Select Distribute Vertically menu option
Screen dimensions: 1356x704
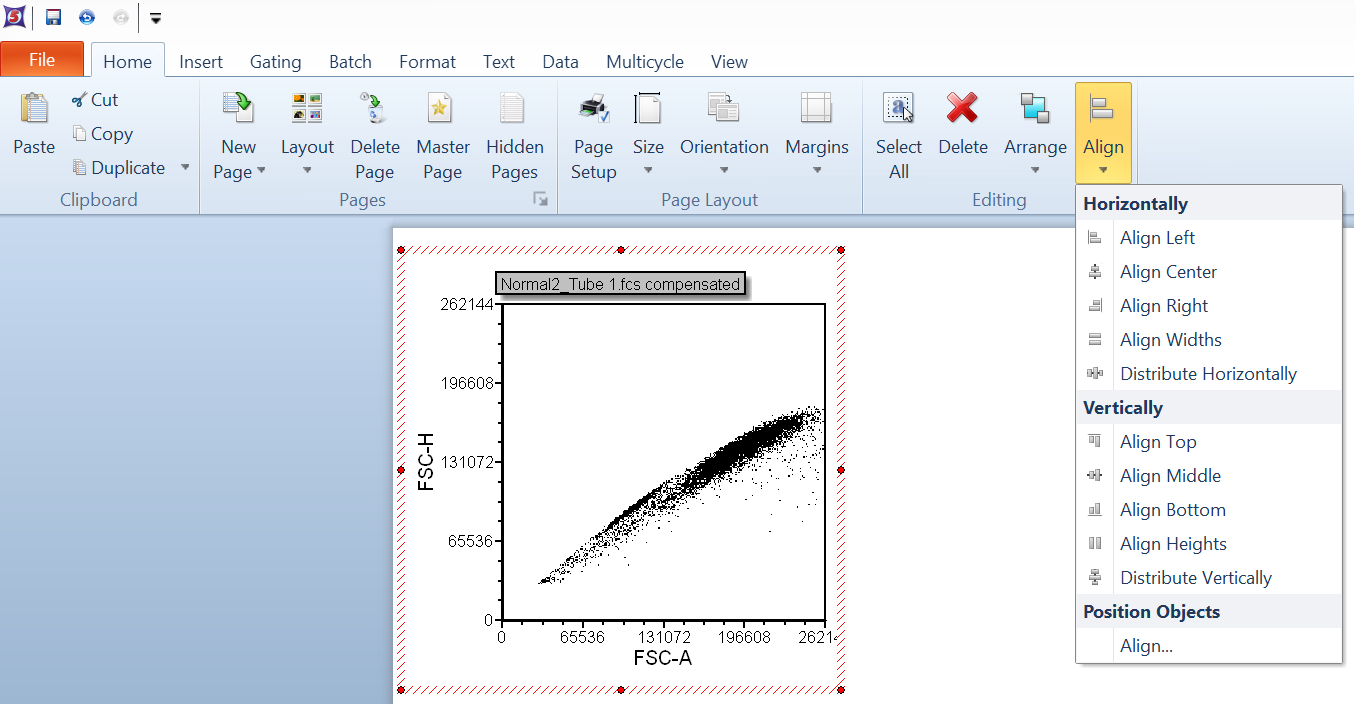click(x=1195, y=578)
